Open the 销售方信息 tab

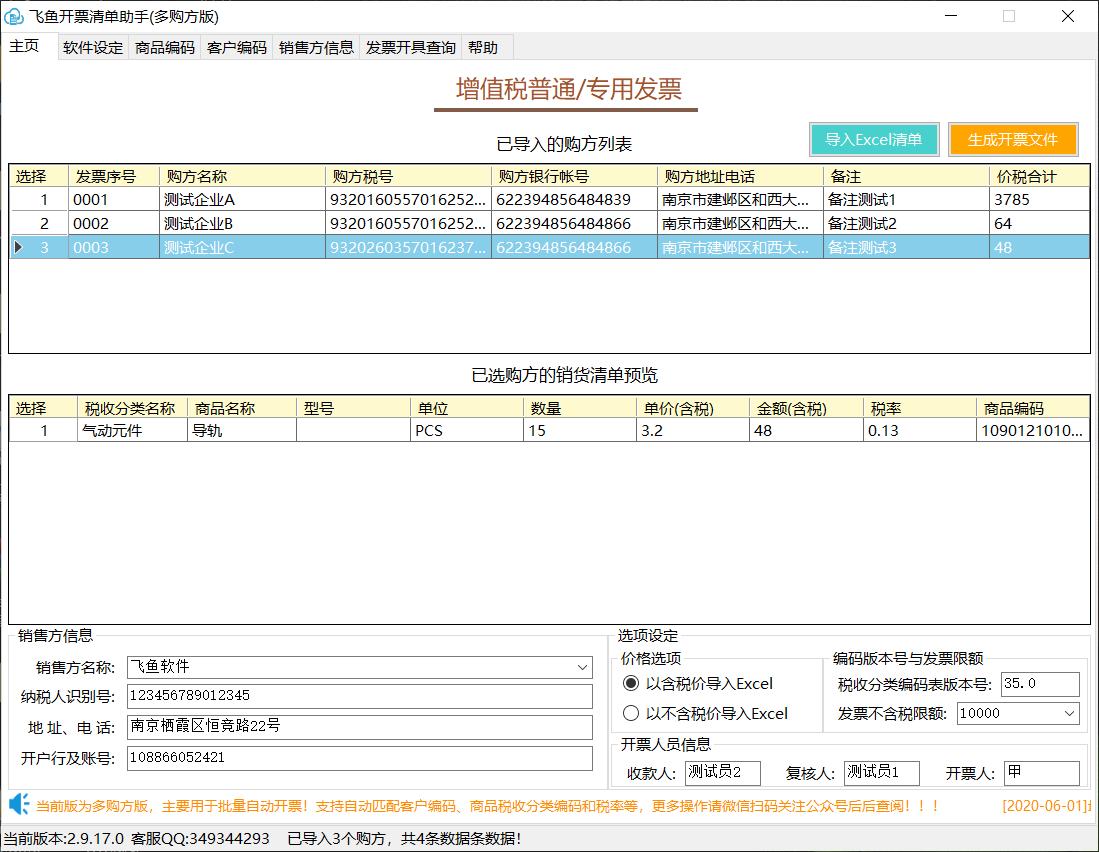[315, 47]
